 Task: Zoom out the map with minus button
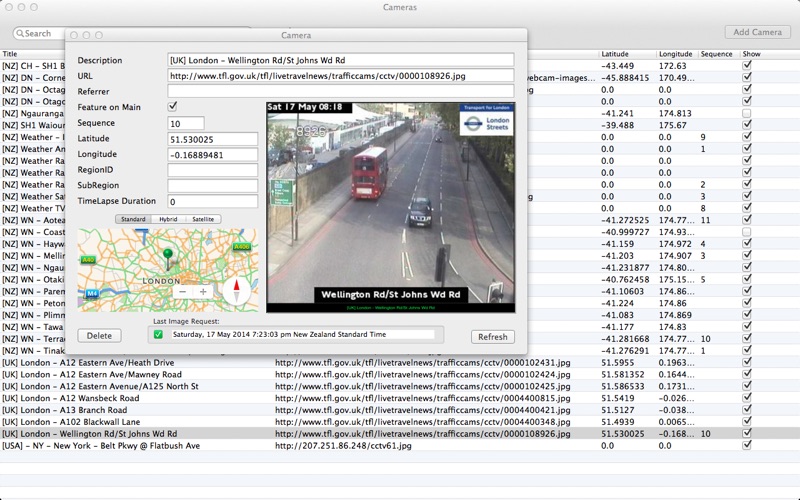(183, 291)
